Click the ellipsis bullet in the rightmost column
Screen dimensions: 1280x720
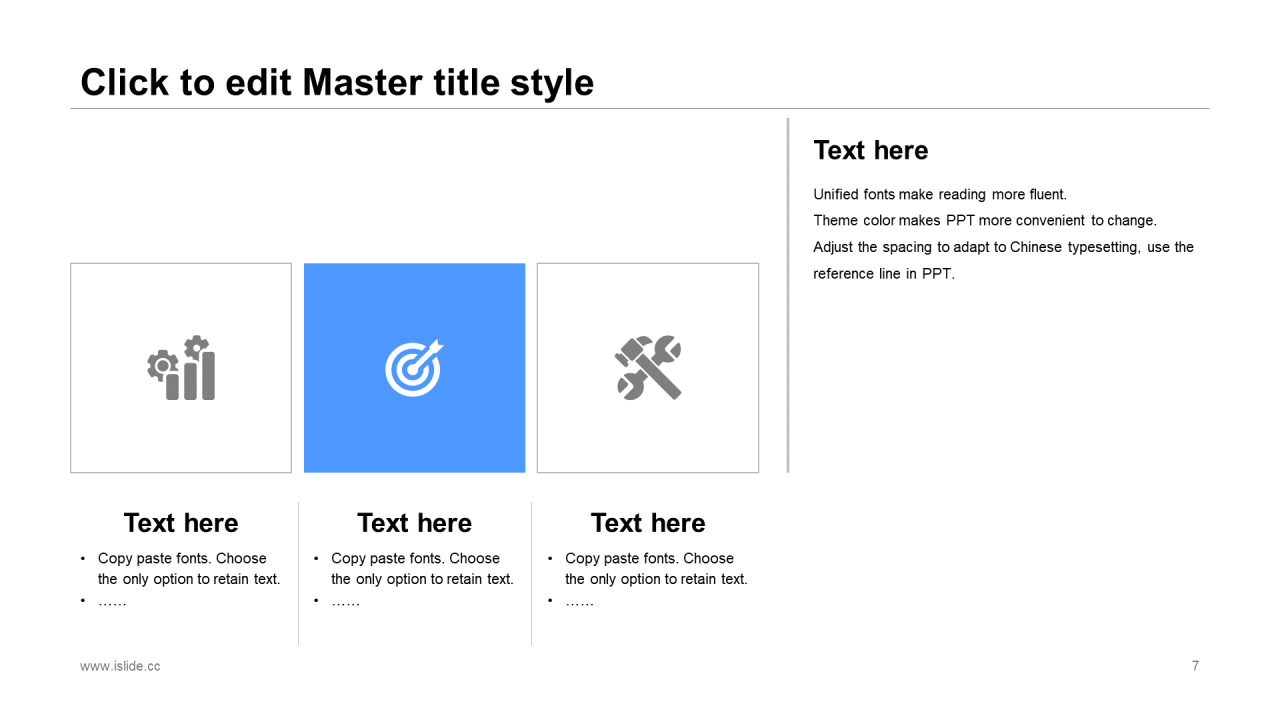click(x=579, y=602)
